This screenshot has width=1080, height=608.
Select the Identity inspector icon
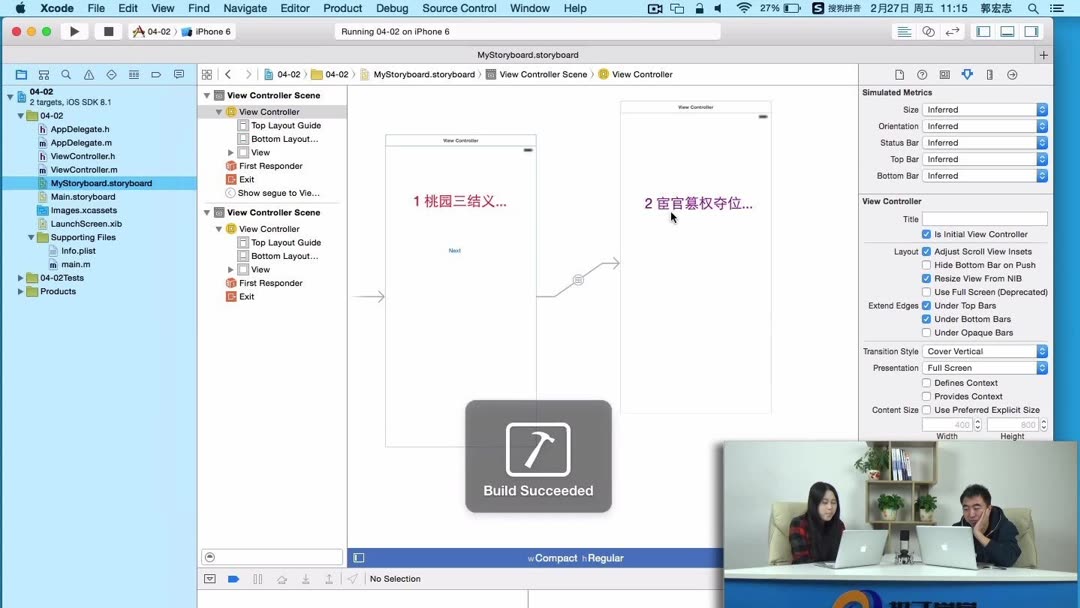click(944, 74)
